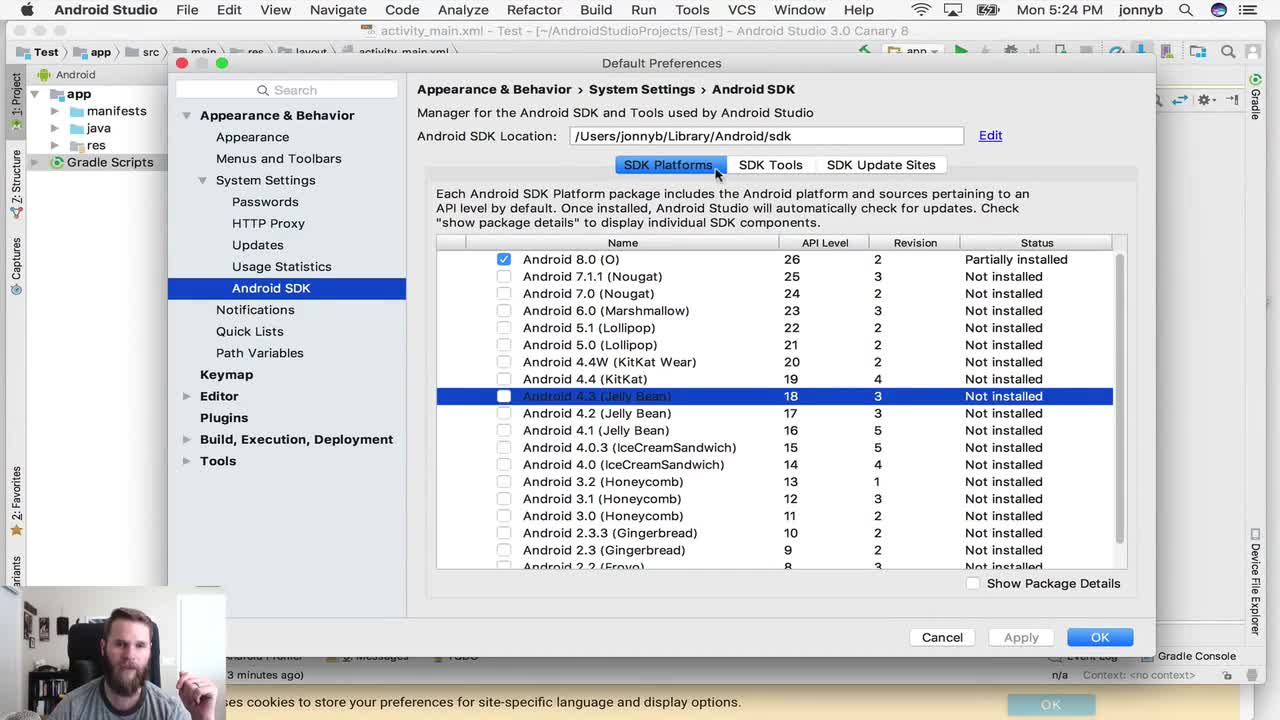1280x720 pixels.
Task: Collapse Appearance & Behavior section arrow
Action: coord(186,115)
